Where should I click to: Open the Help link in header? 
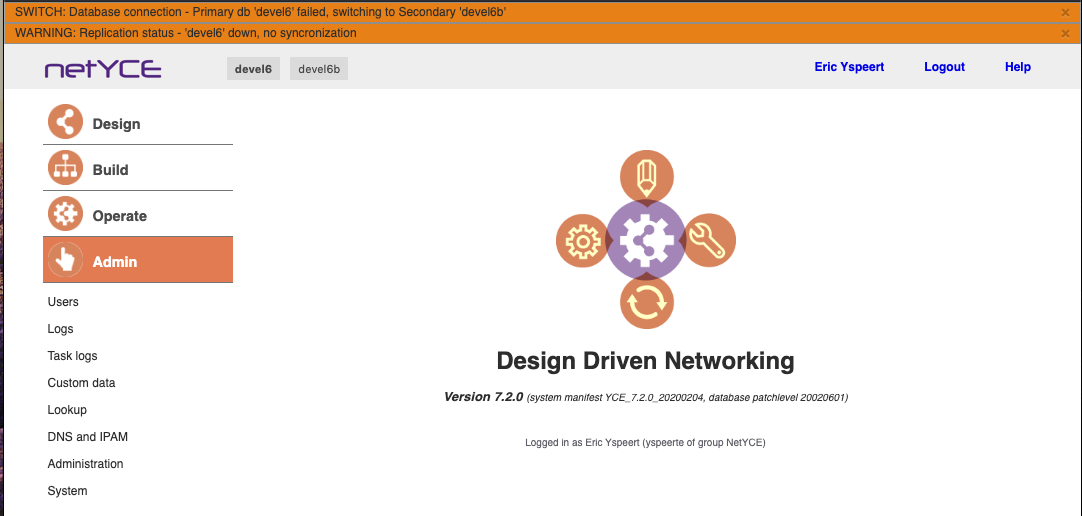pos(1017,67)
